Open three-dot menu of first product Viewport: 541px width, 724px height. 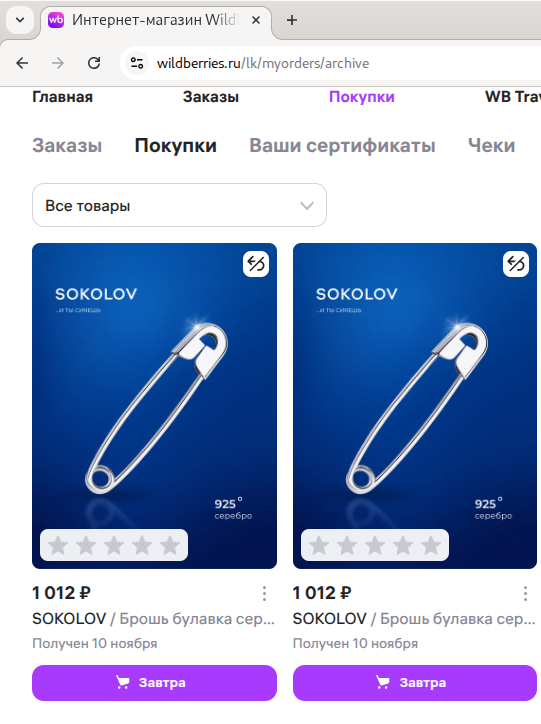(x=264, y=593)
